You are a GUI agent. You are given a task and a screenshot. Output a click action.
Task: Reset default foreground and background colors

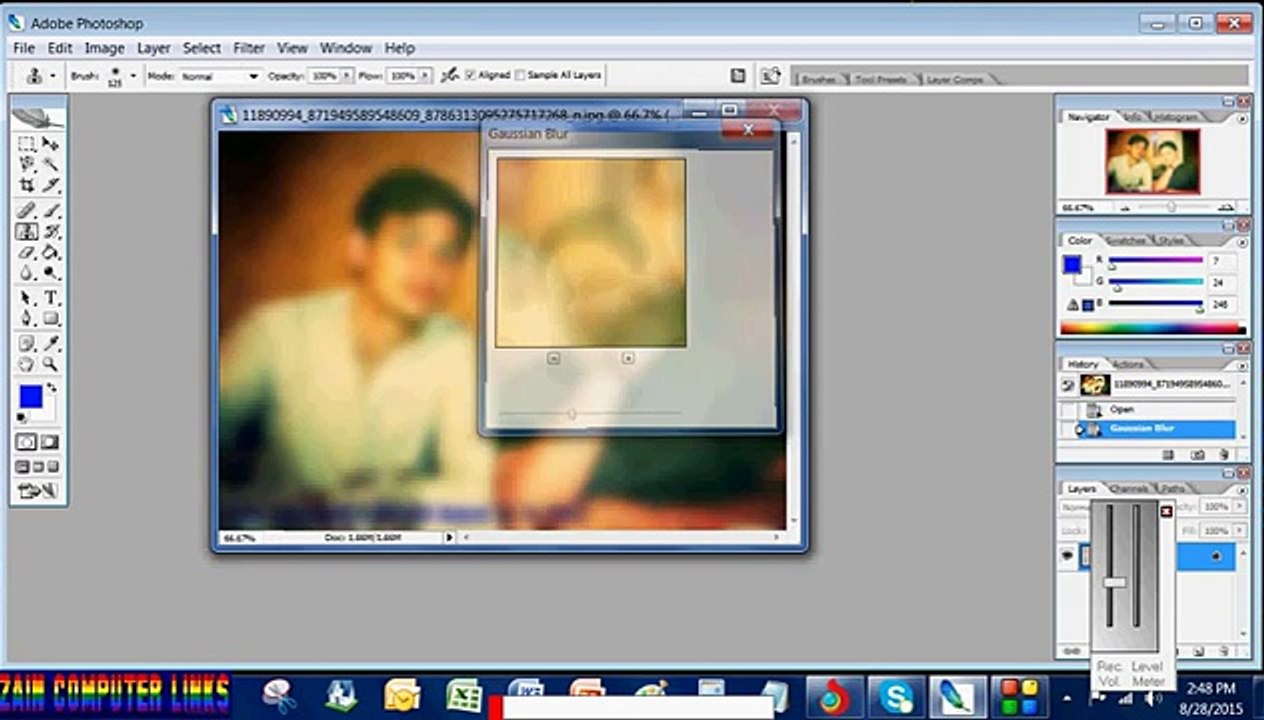[x=23, y=418]
